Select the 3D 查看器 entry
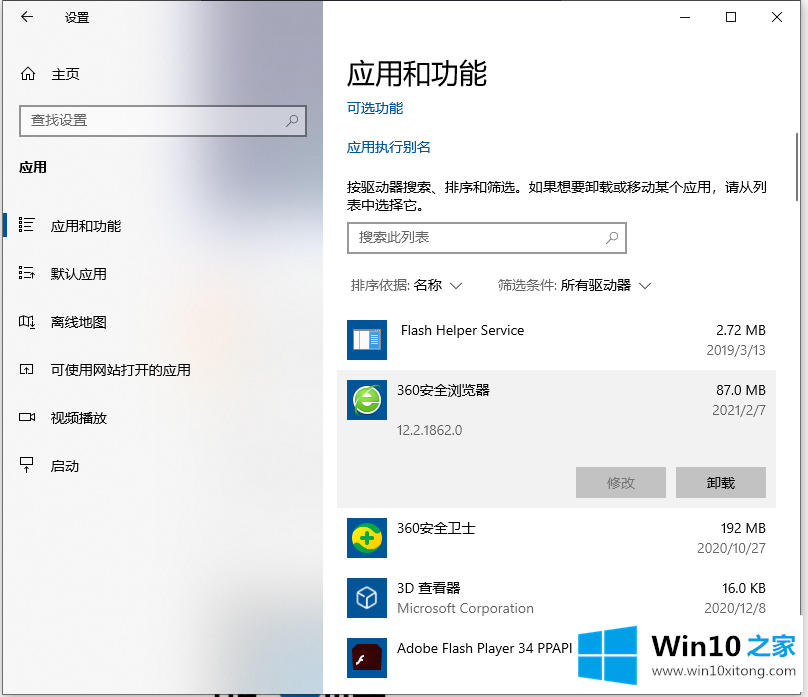The height and width of the screenshot is (697, 808). (x=556, y=598)
